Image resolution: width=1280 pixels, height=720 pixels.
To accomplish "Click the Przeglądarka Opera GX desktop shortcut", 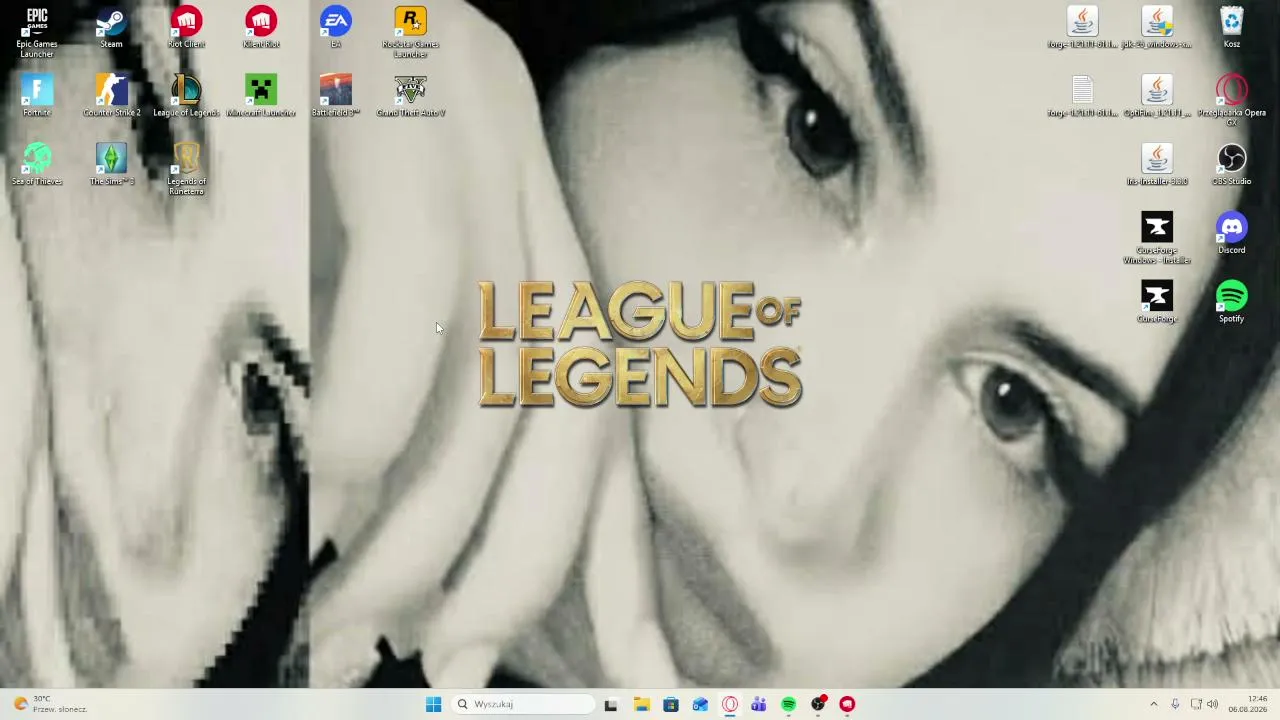I will click(x=1232, y=100).
